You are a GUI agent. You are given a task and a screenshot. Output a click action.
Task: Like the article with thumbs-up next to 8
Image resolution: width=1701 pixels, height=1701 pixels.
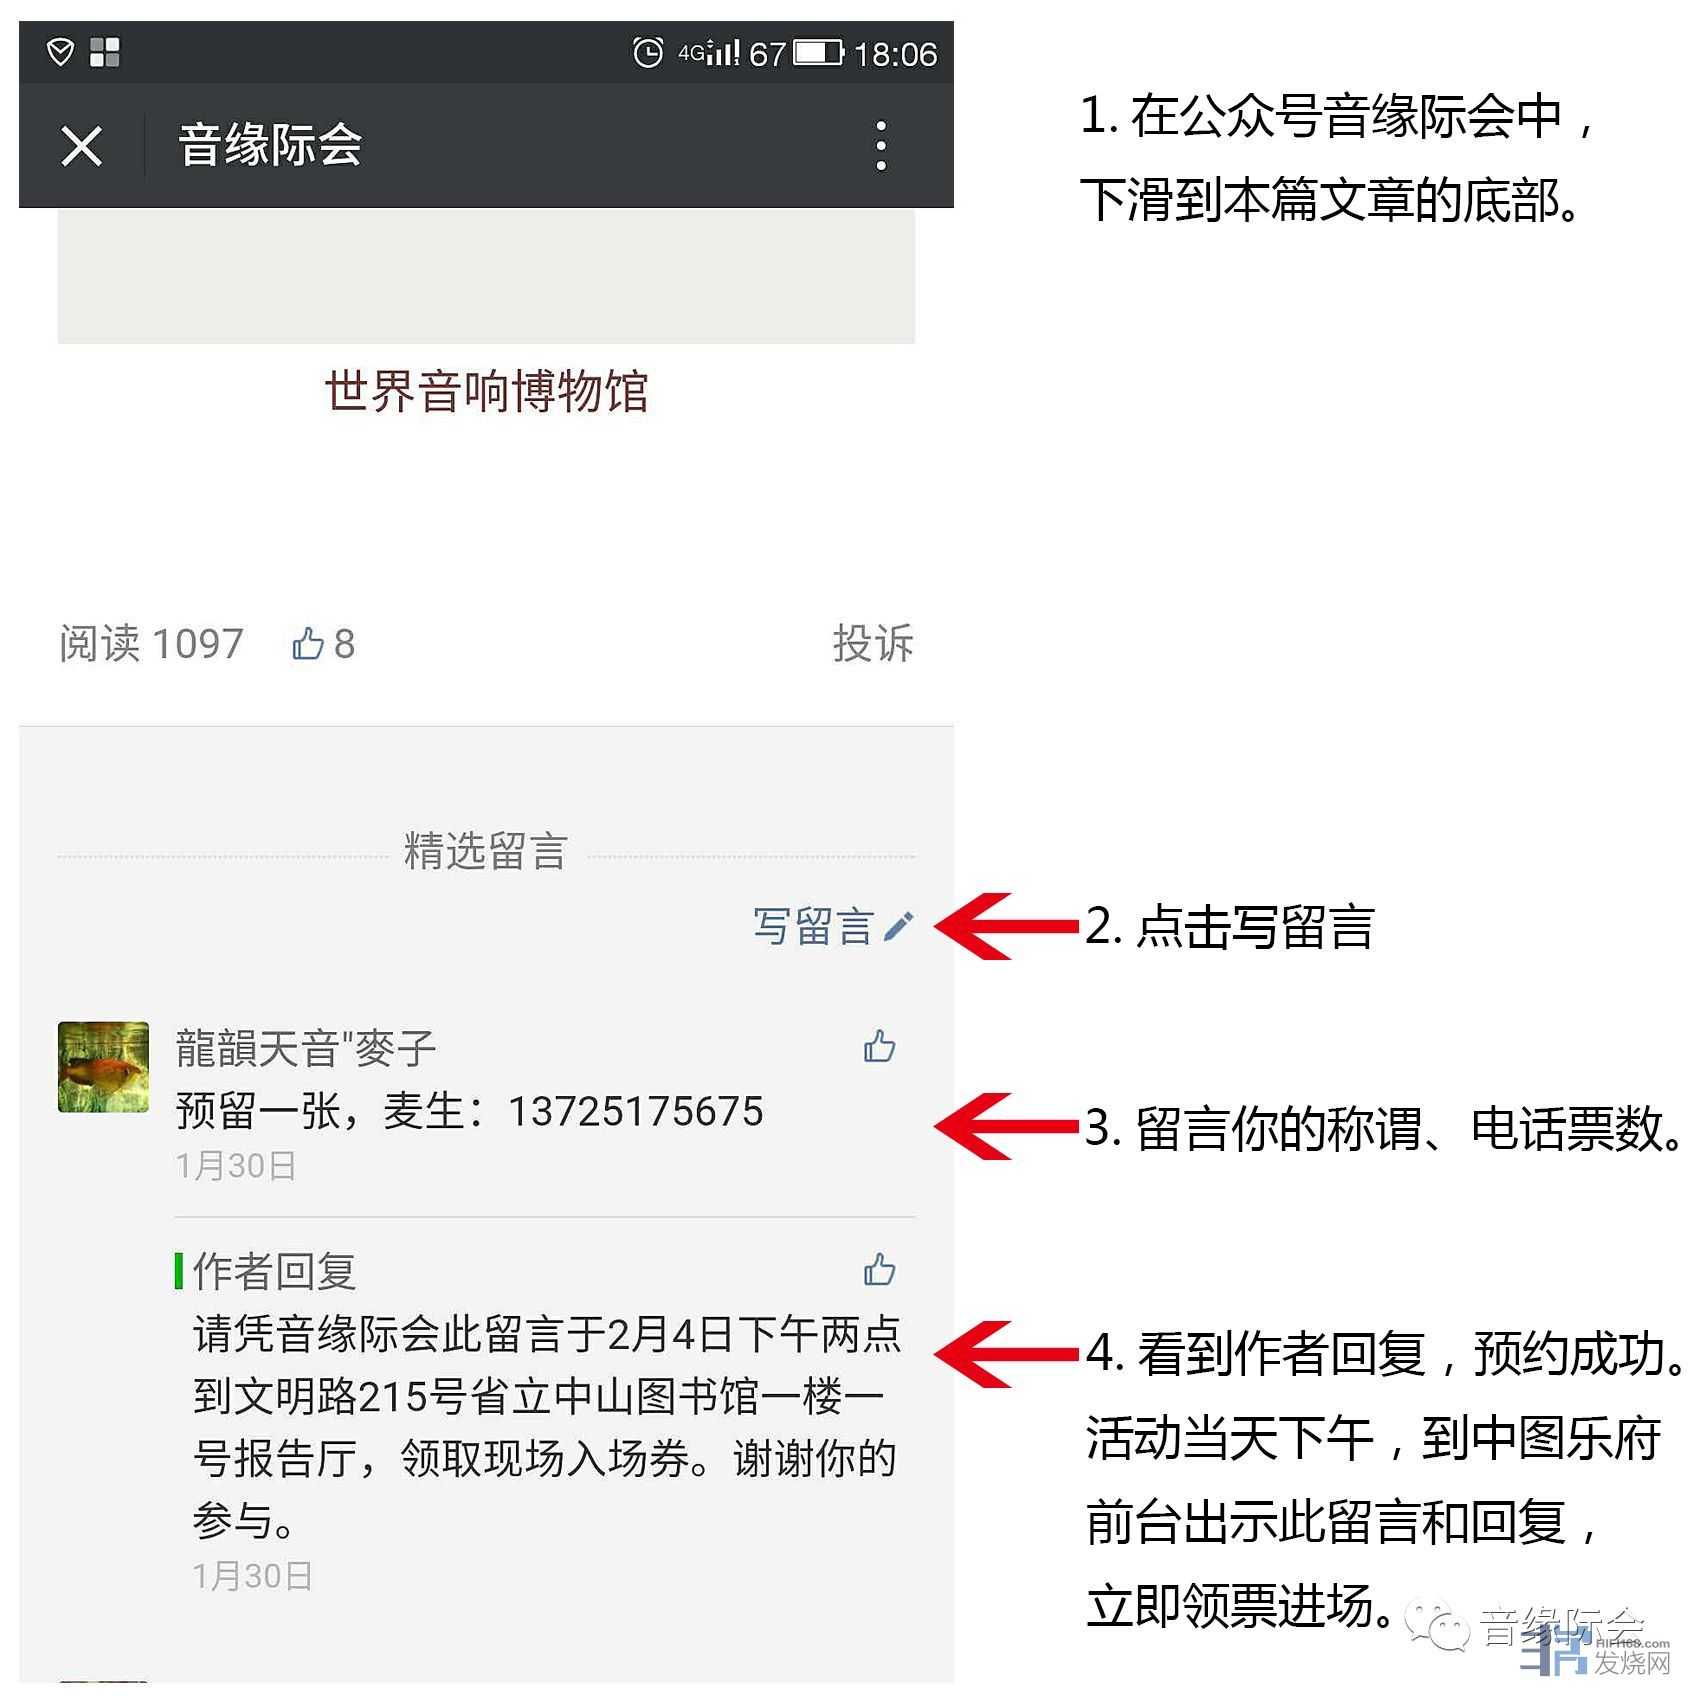click(307, 643)
